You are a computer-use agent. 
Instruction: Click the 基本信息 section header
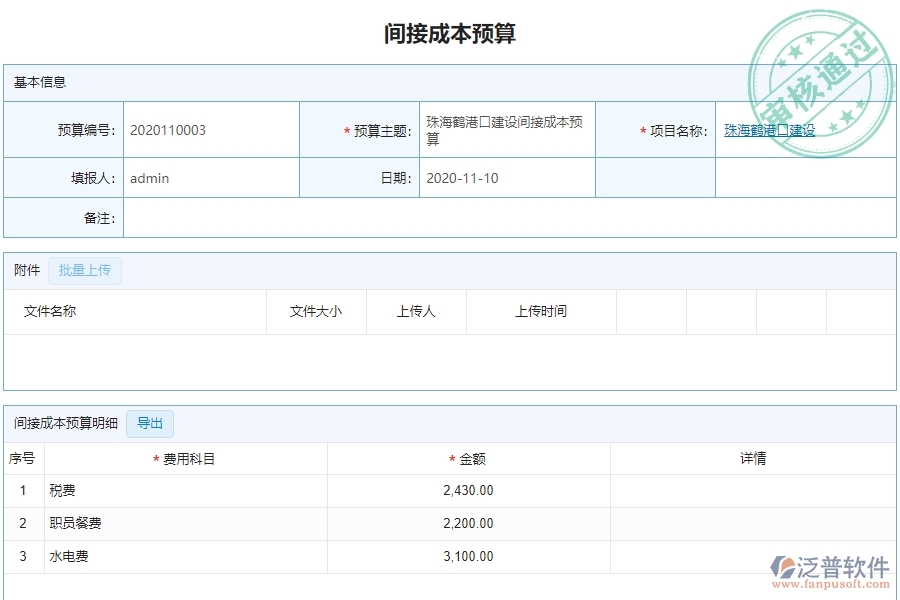click(38, 82)
